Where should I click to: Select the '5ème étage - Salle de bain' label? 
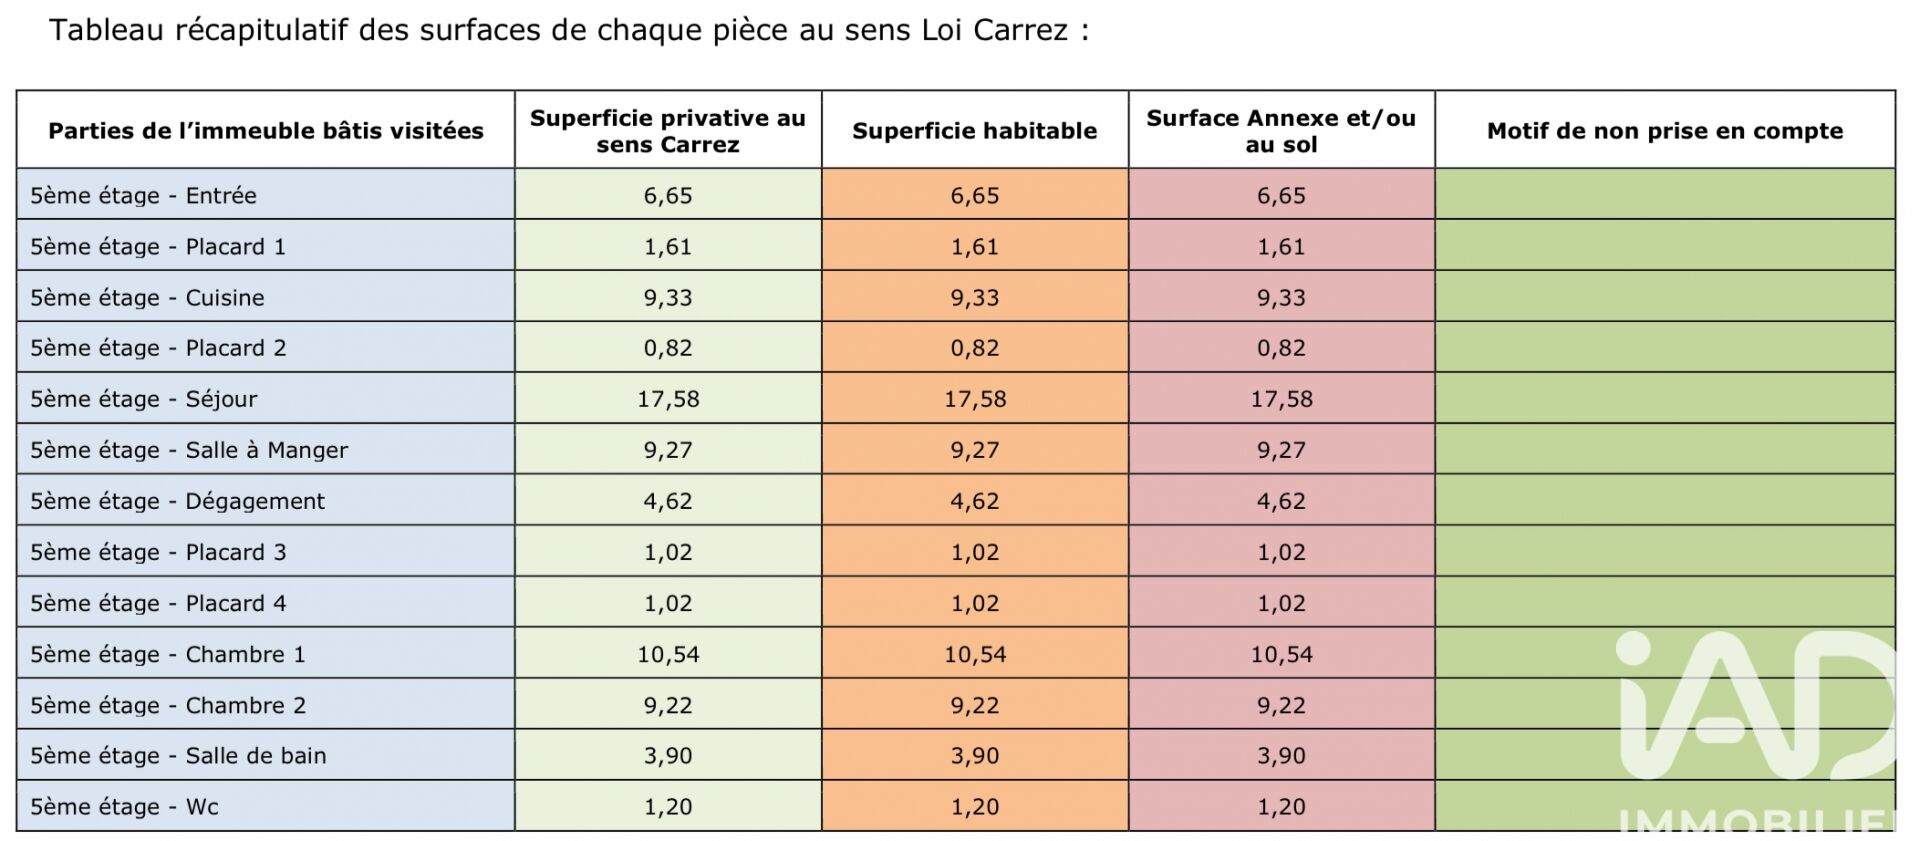point(178,756)
